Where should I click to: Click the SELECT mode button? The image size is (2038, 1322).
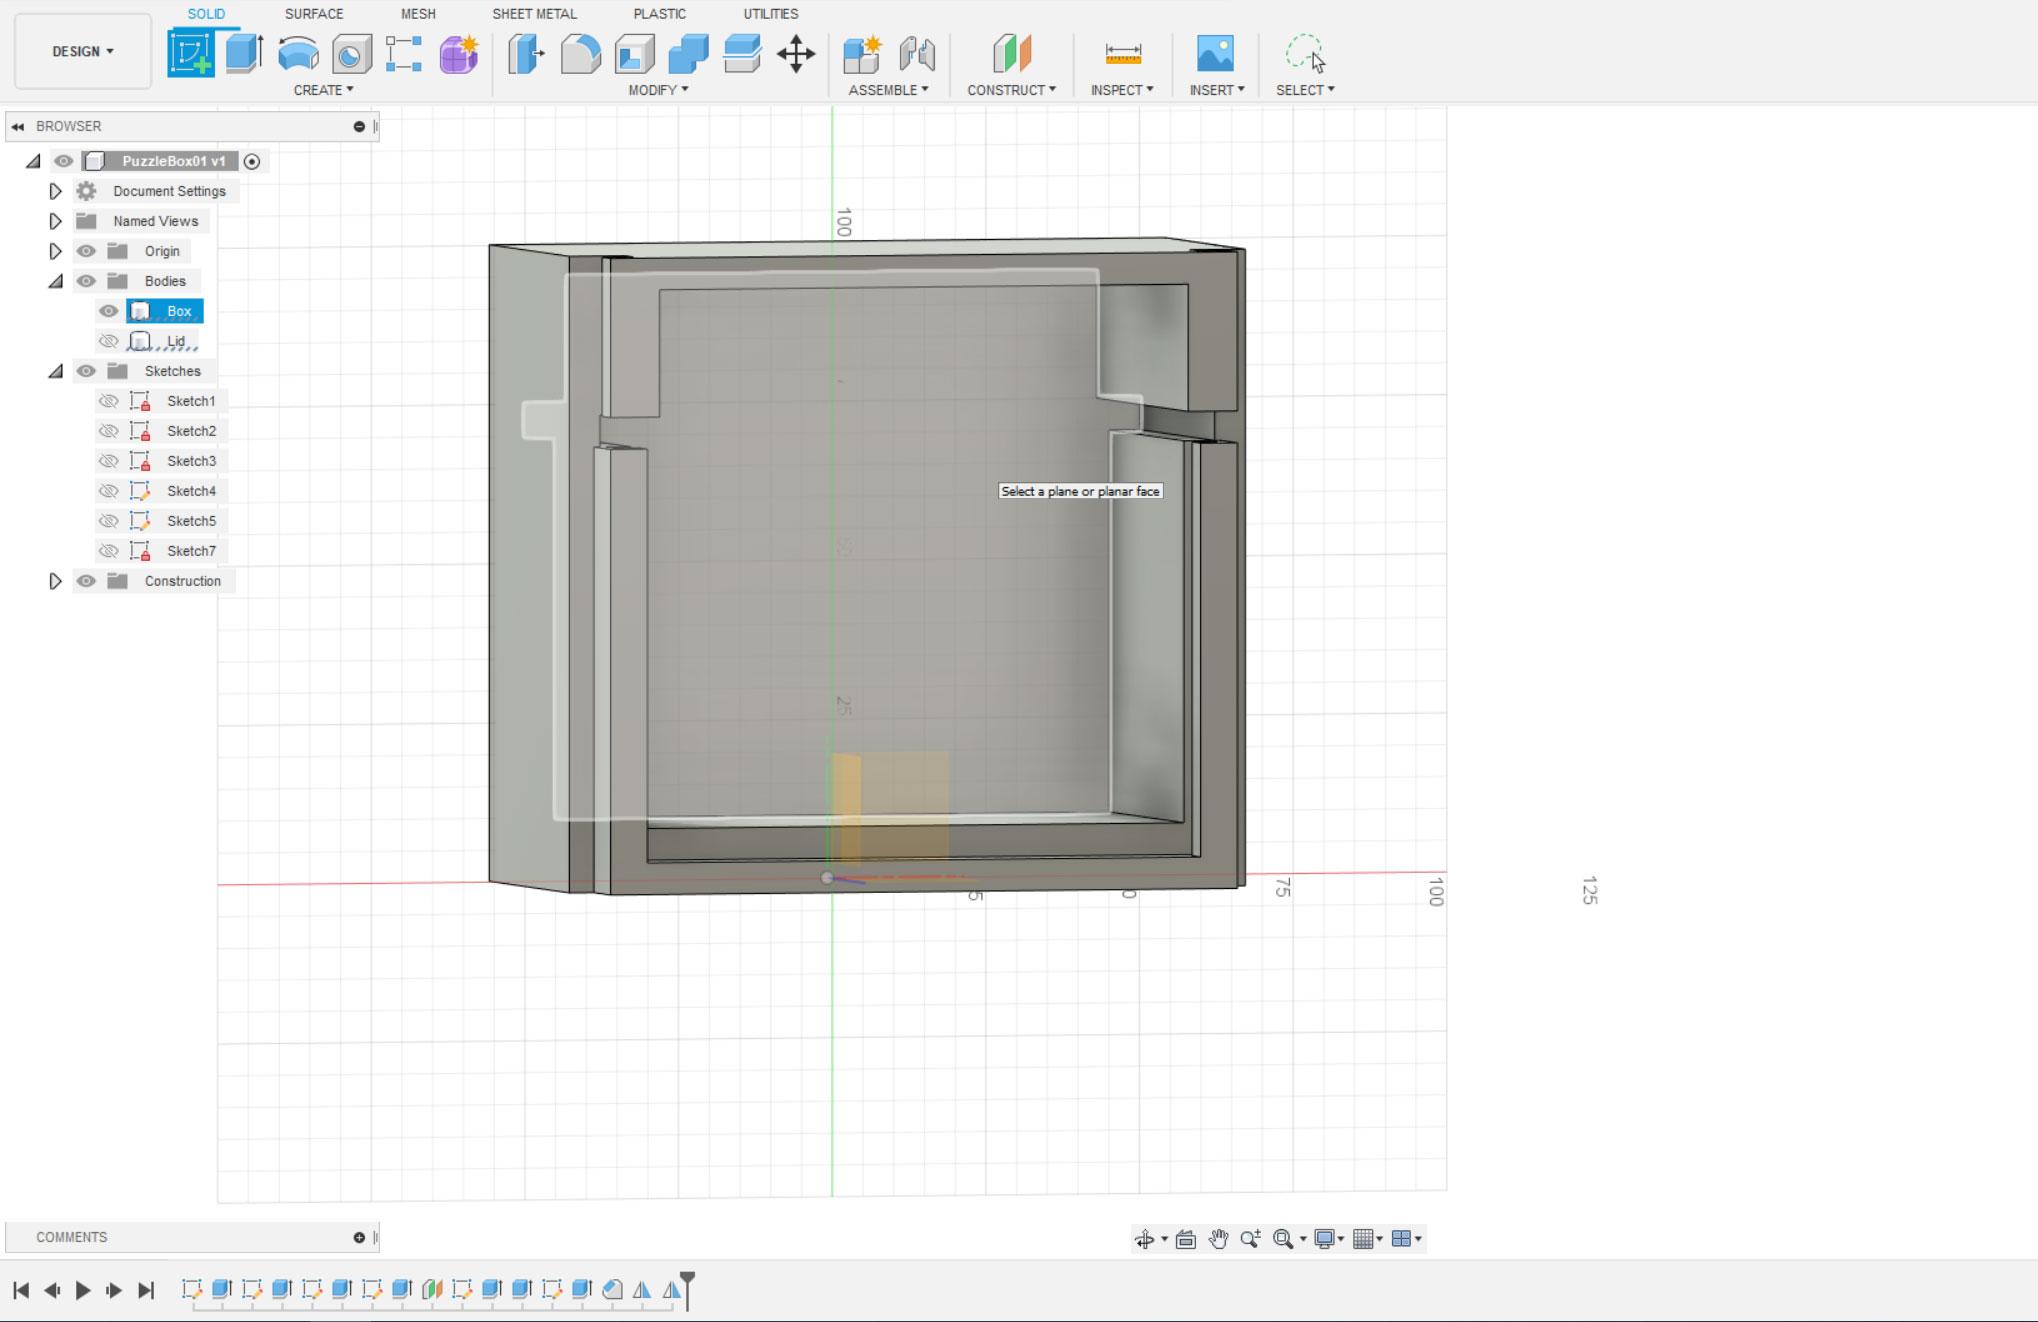point(1306,55)
